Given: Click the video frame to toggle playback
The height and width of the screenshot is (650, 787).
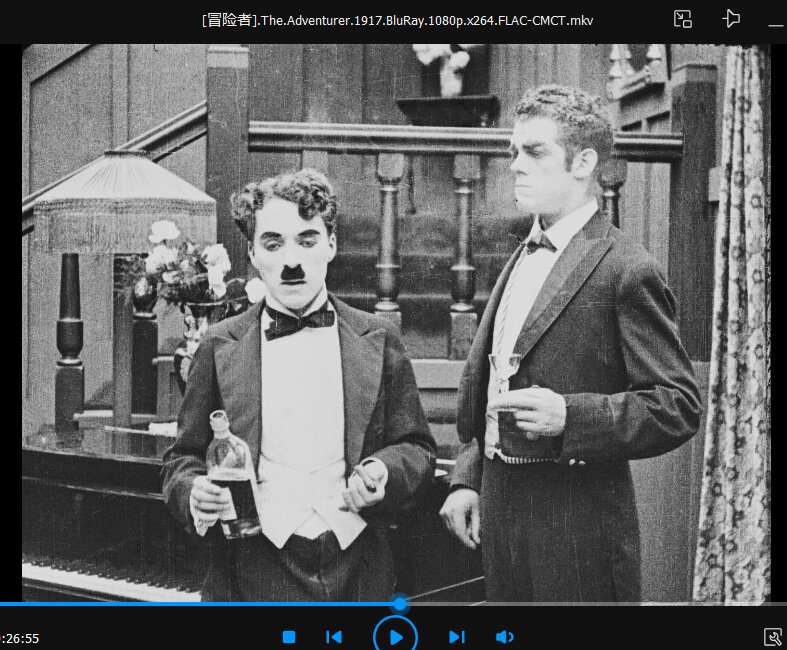Looking at the screenshot, I should tap(396, 323).
